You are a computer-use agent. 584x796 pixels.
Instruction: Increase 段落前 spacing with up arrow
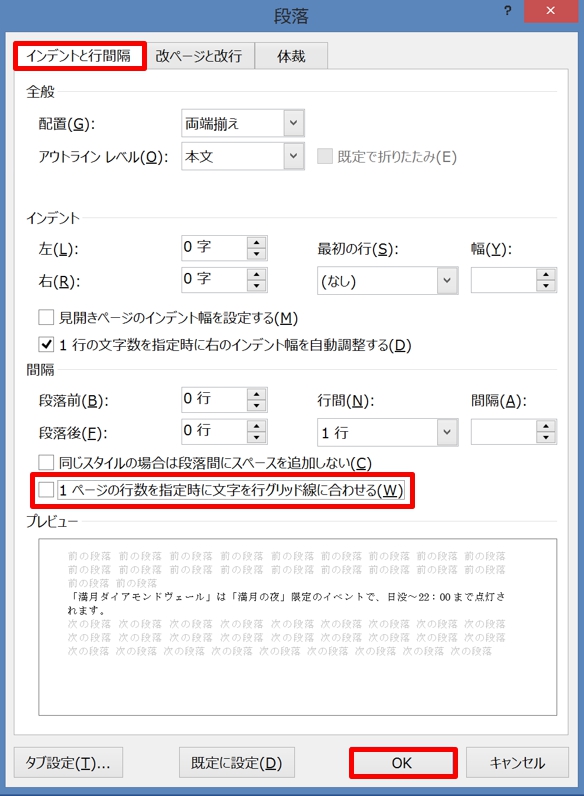click(x=256, y=394)
